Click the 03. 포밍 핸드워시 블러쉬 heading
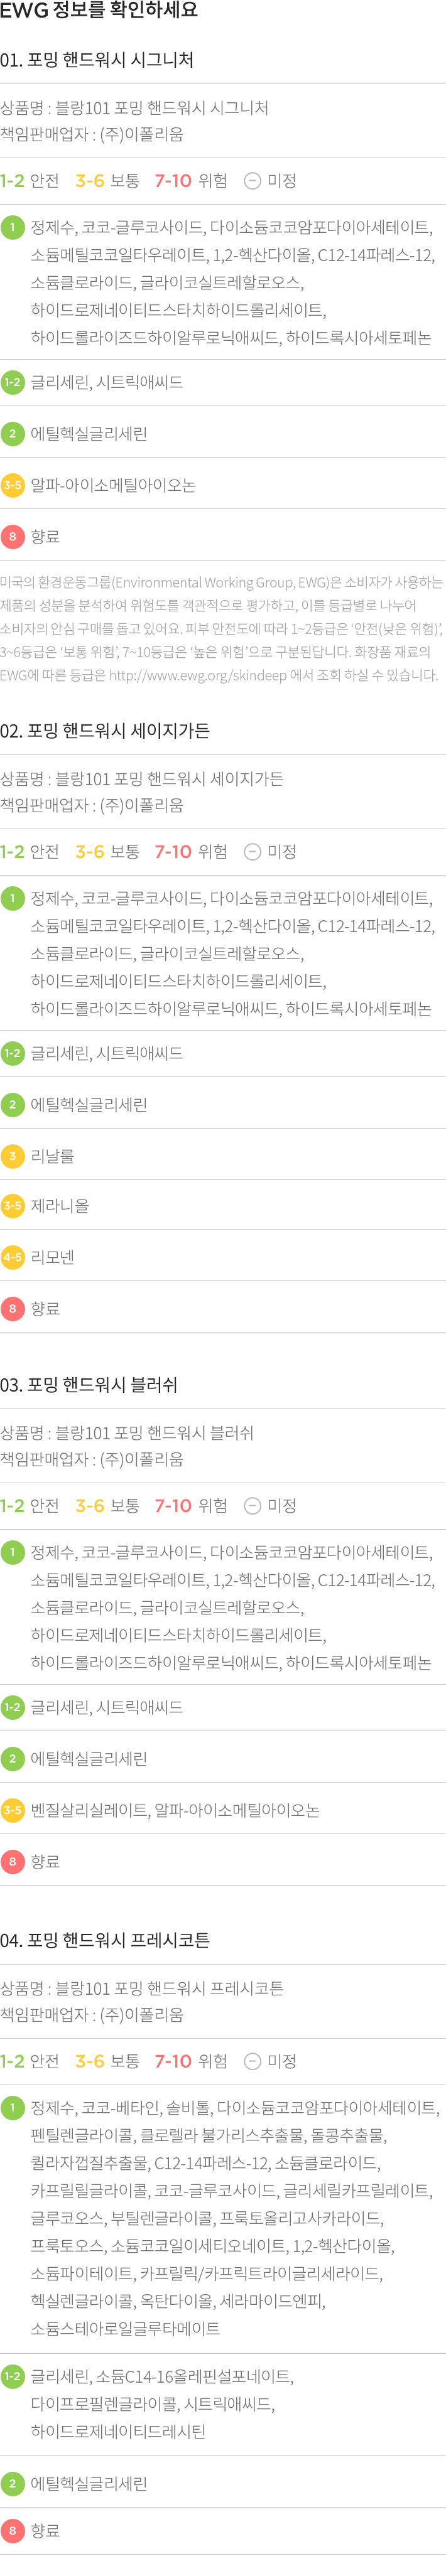446x2576 pixels. tap(89, 1385)
